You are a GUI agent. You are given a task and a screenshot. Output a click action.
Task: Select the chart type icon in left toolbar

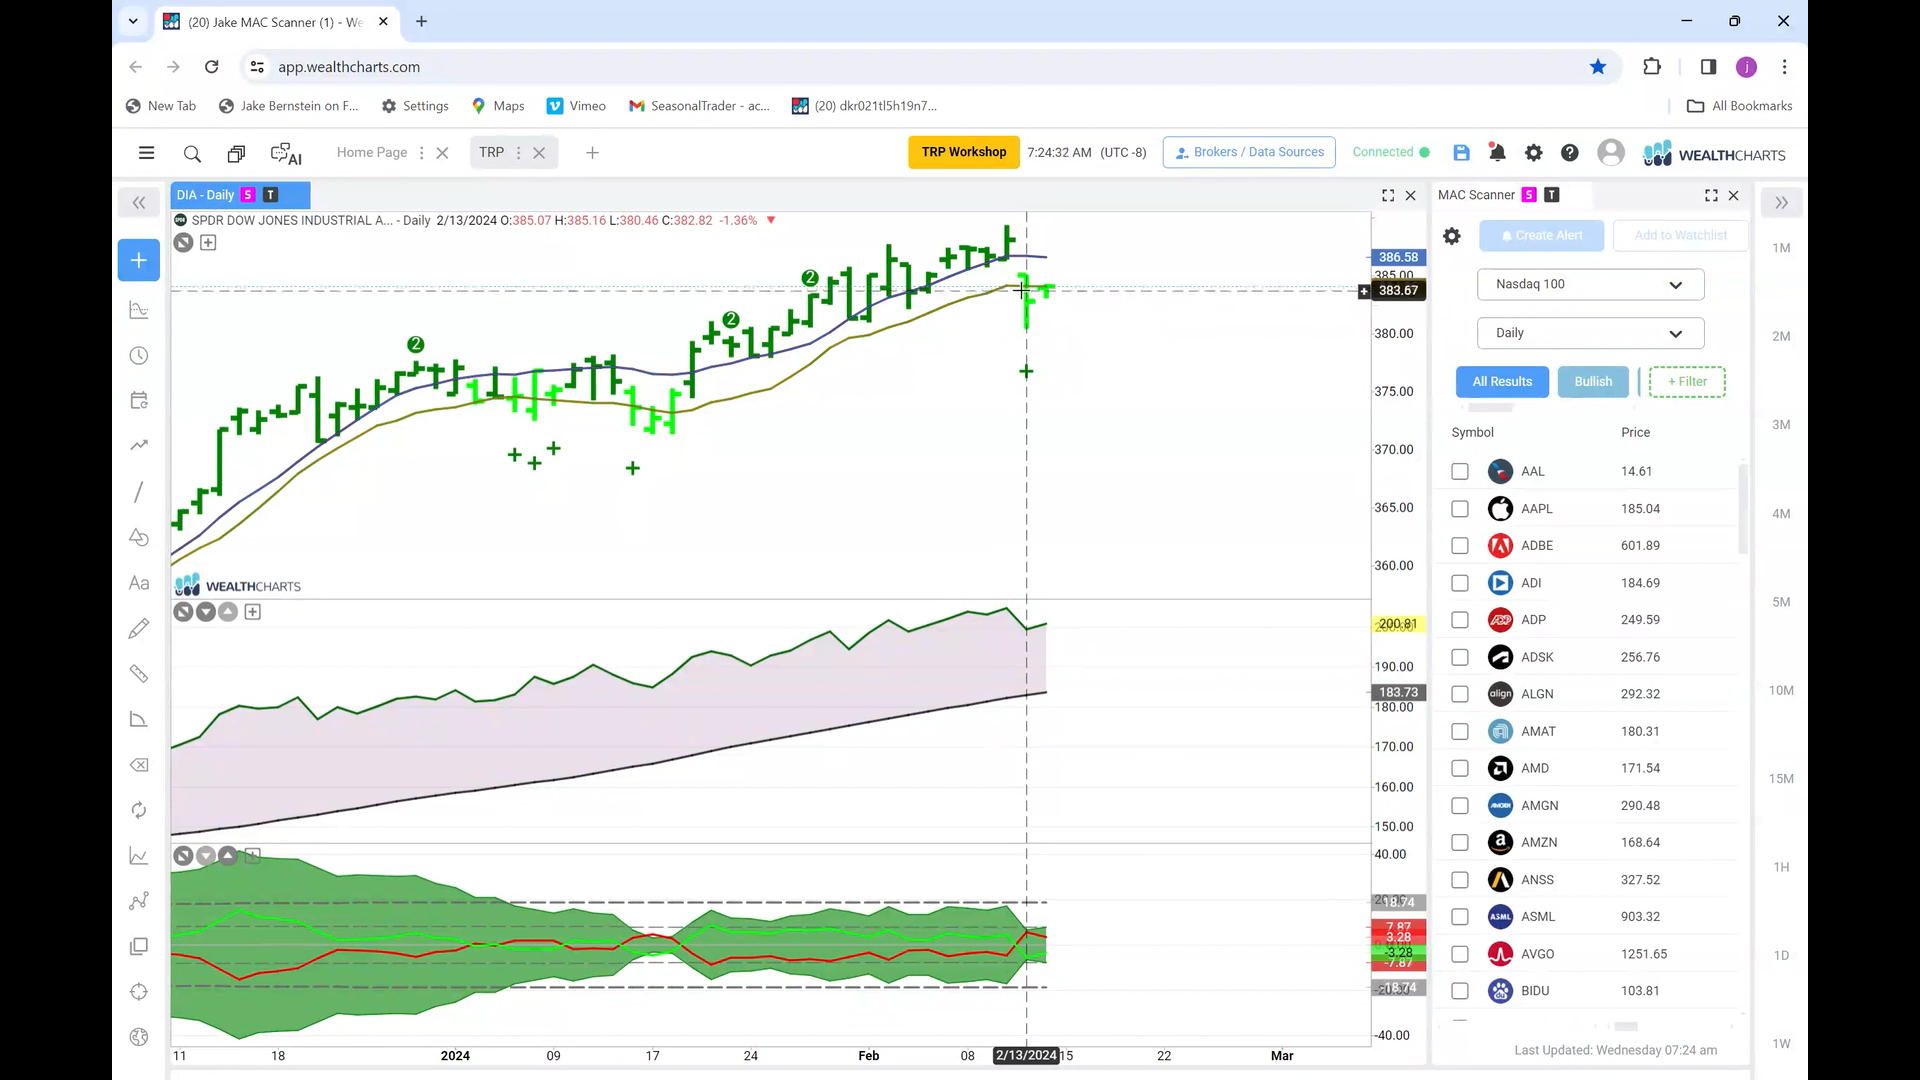[x=139, y=310]
